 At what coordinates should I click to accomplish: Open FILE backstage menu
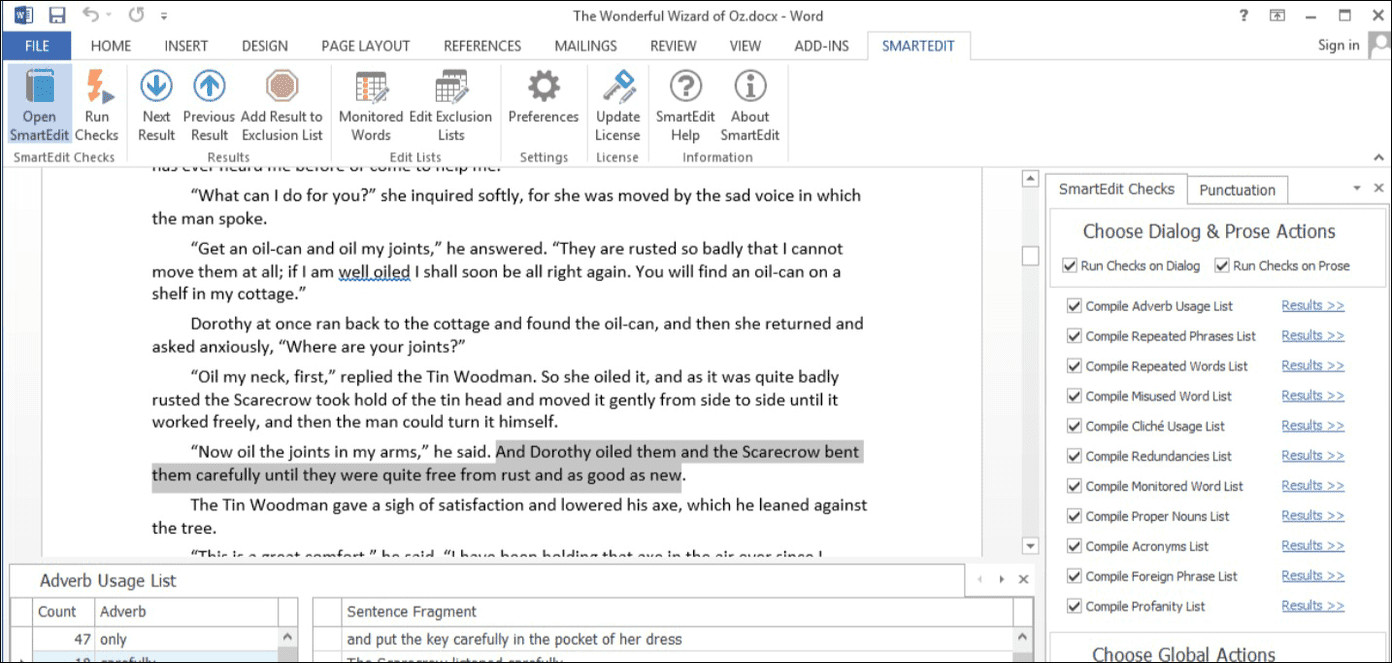click(37, 45)
